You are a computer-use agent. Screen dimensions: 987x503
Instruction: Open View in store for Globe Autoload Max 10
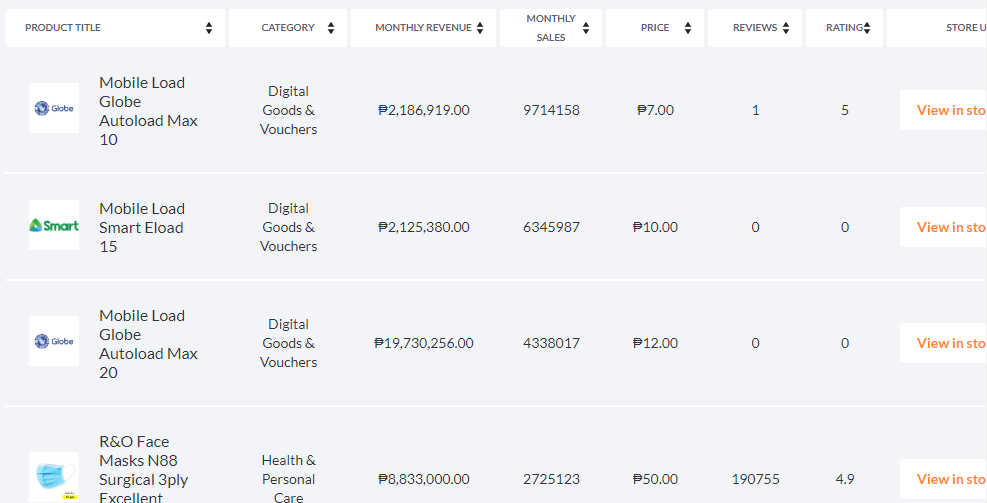point(944,110)
